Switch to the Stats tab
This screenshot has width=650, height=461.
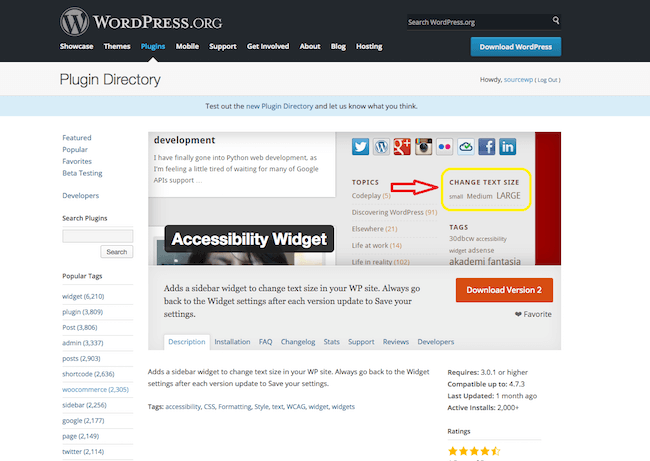331,342
